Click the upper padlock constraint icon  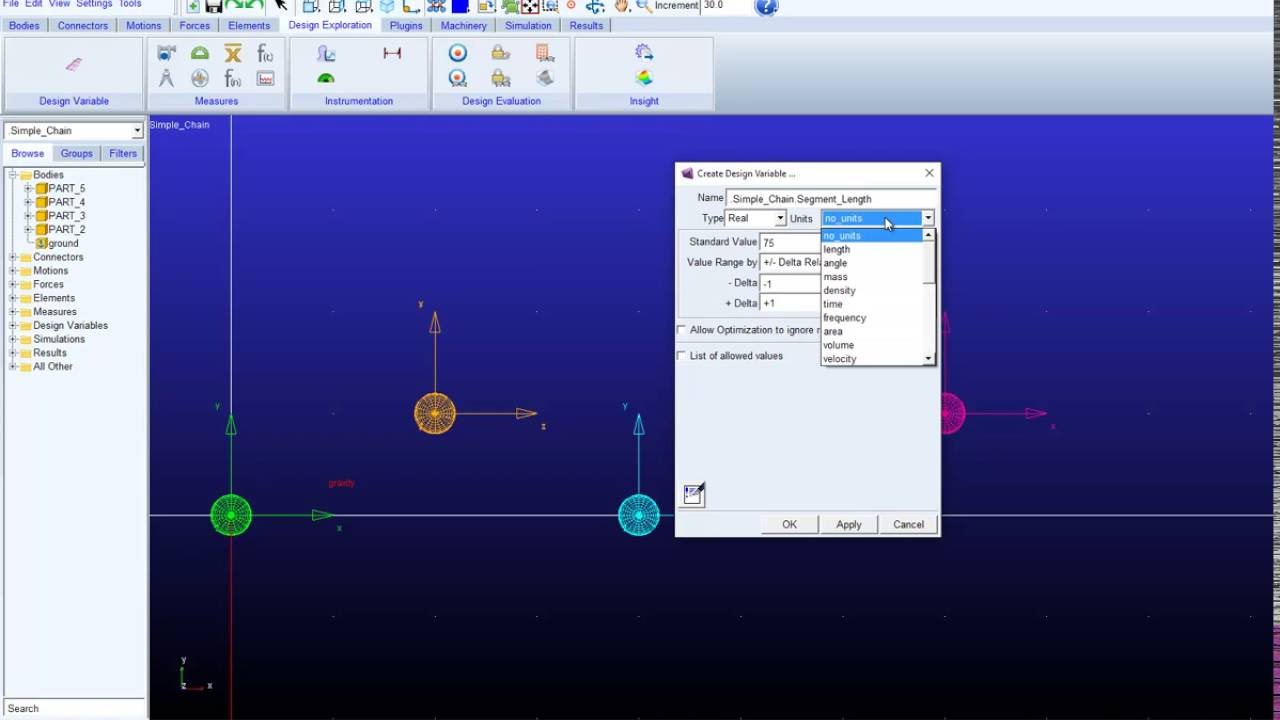pyautogui.click(x=501, y=53)
